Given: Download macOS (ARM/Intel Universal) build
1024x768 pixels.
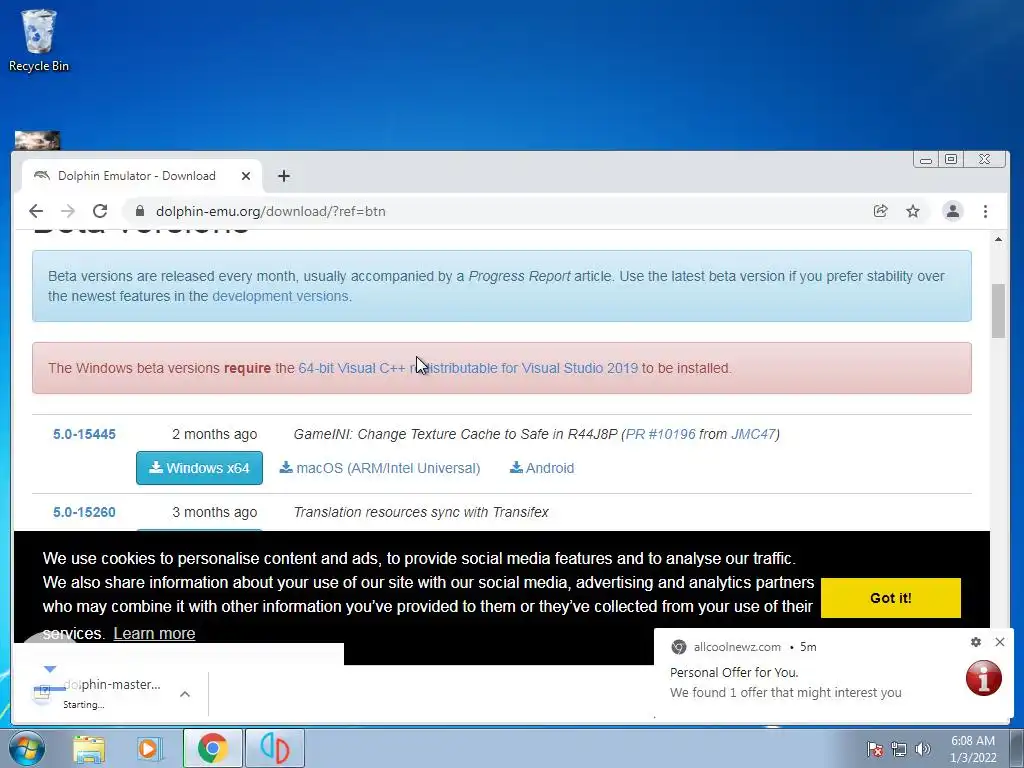Looking at the screenshot, I should tap(379, 468).
